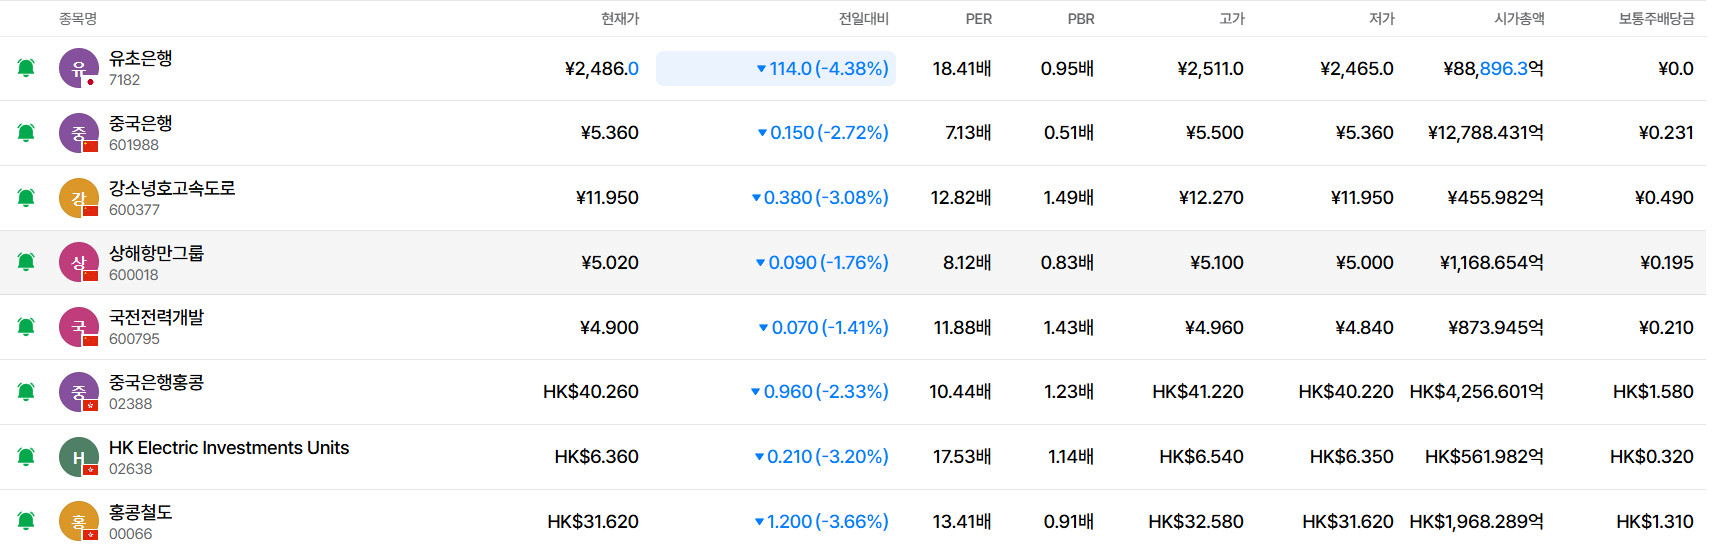Sort by 전일대비 column header
This screenshot has width=1730, height=552.
(x=863, y=19)
